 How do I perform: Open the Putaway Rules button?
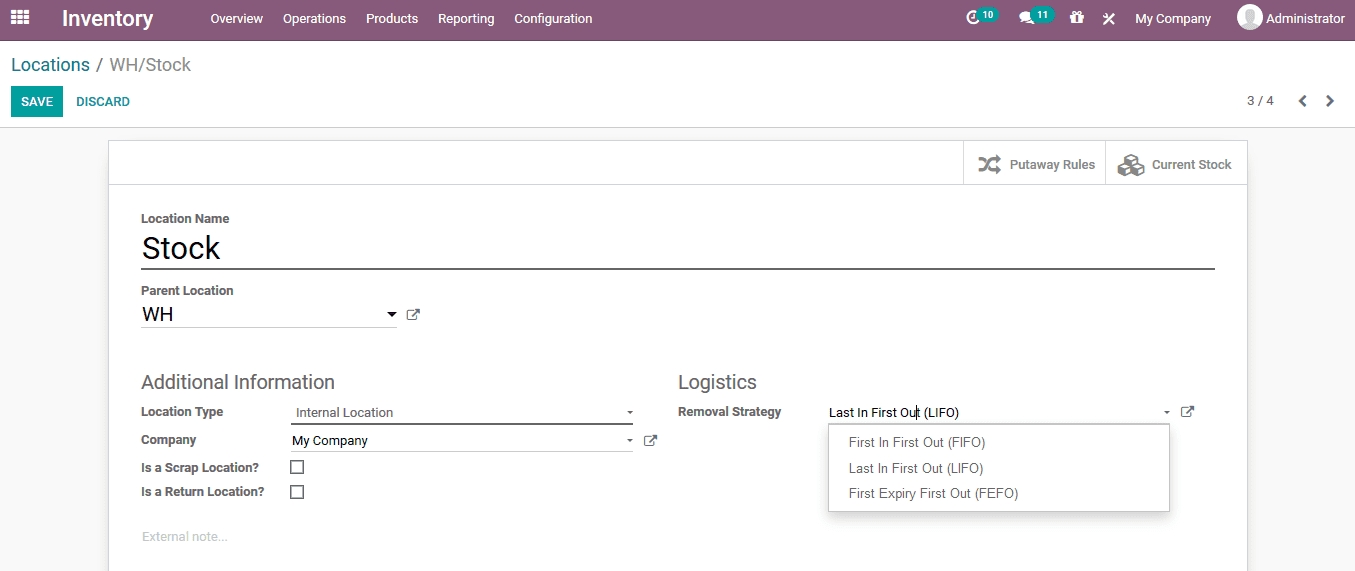tap(1035, 165)
